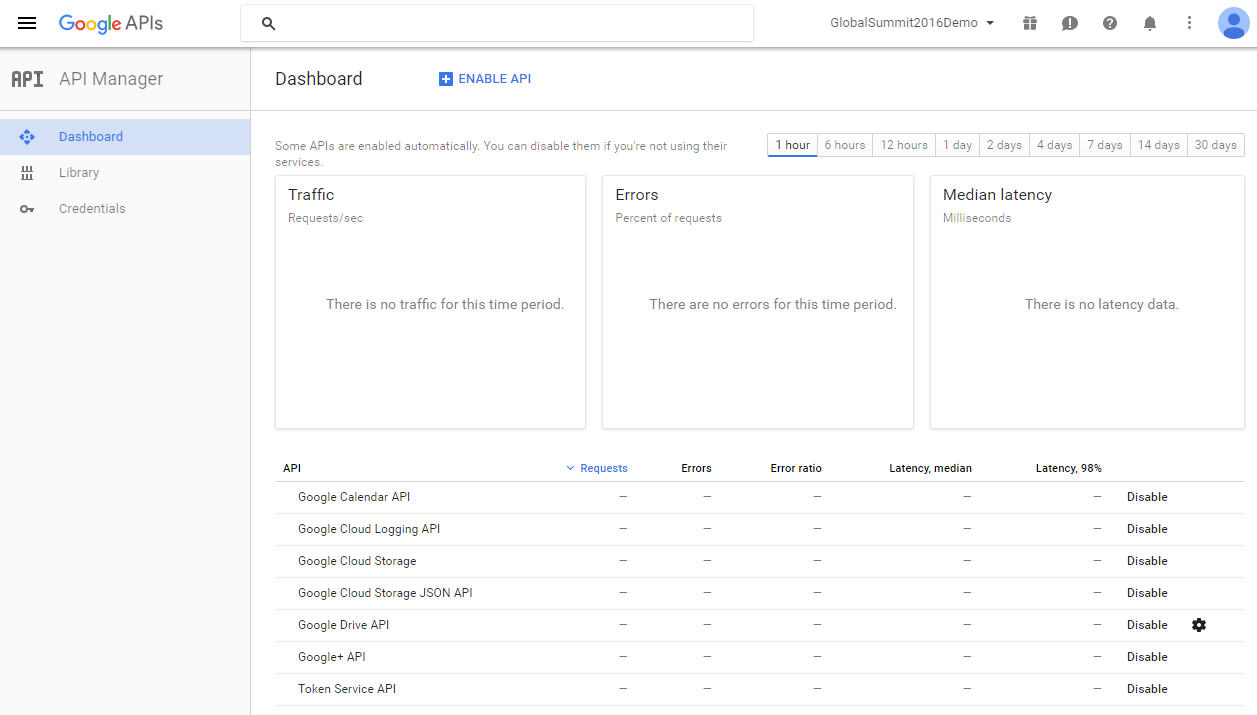Switch time range to 1 day
The image size is (1257, 715).
(957, 145)
